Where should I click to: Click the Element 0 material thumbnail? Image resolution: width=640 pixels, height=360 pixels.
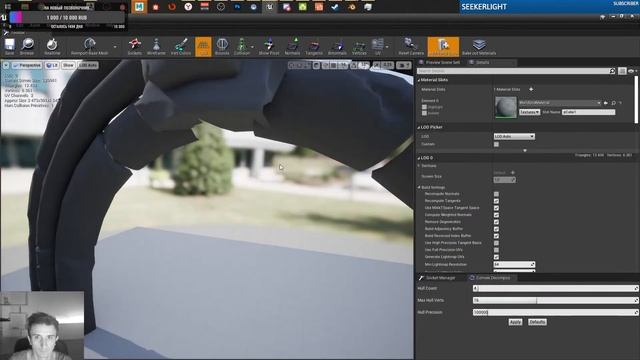click(x=506, y=107)
